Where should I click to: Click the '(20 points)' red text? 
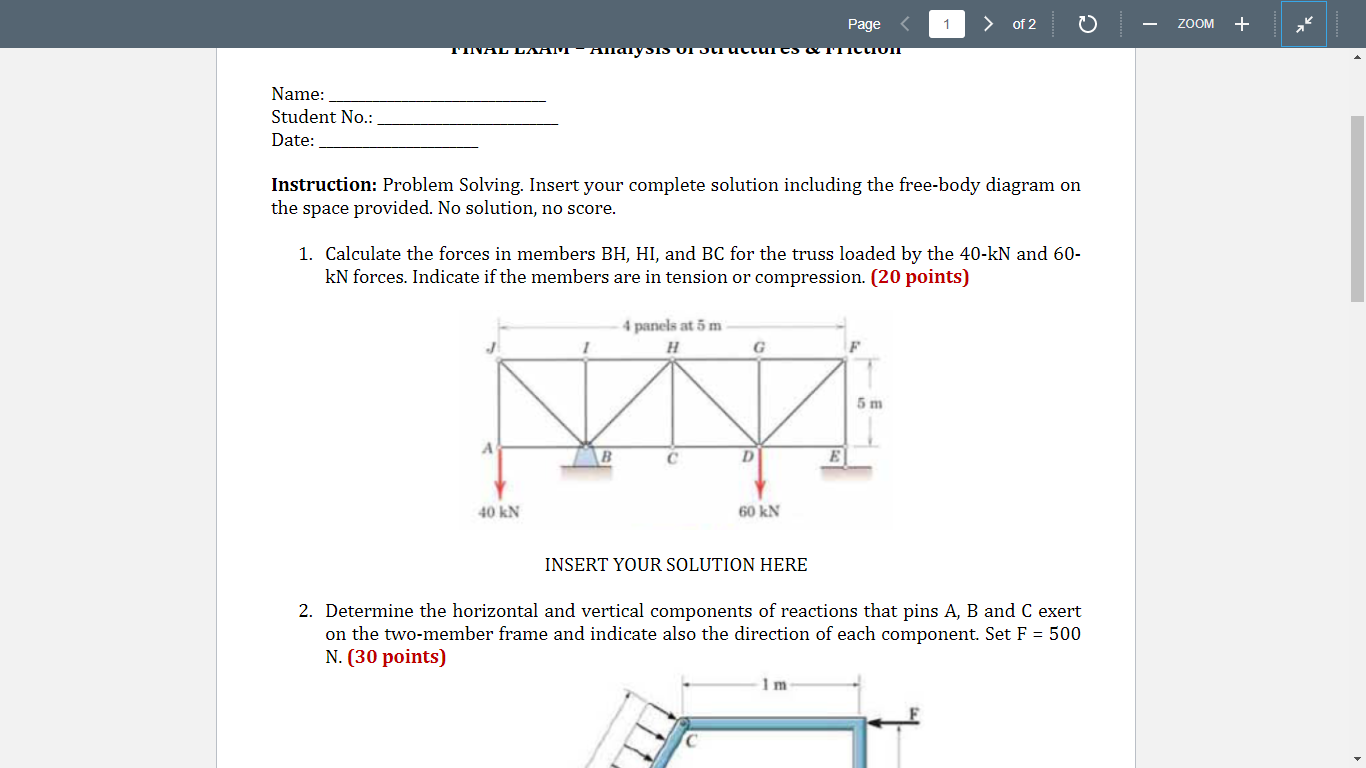pyautogui.click(x=919, y=277)
